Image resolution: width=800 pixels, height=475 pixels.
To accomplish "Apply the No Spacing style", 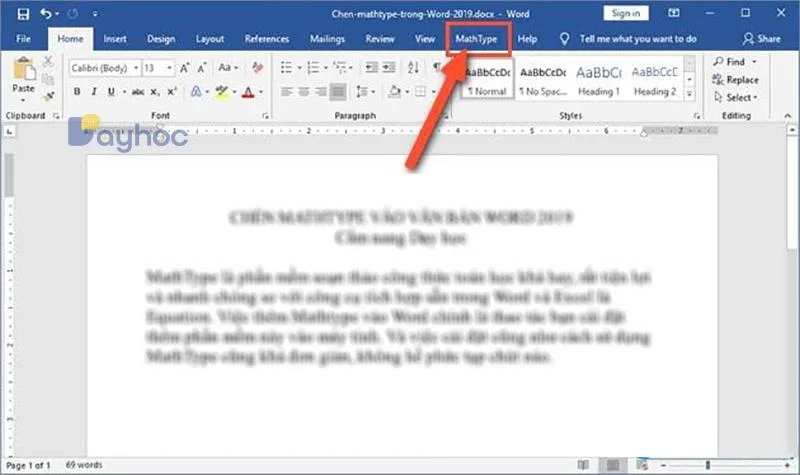I will click(x=543, y=81).
